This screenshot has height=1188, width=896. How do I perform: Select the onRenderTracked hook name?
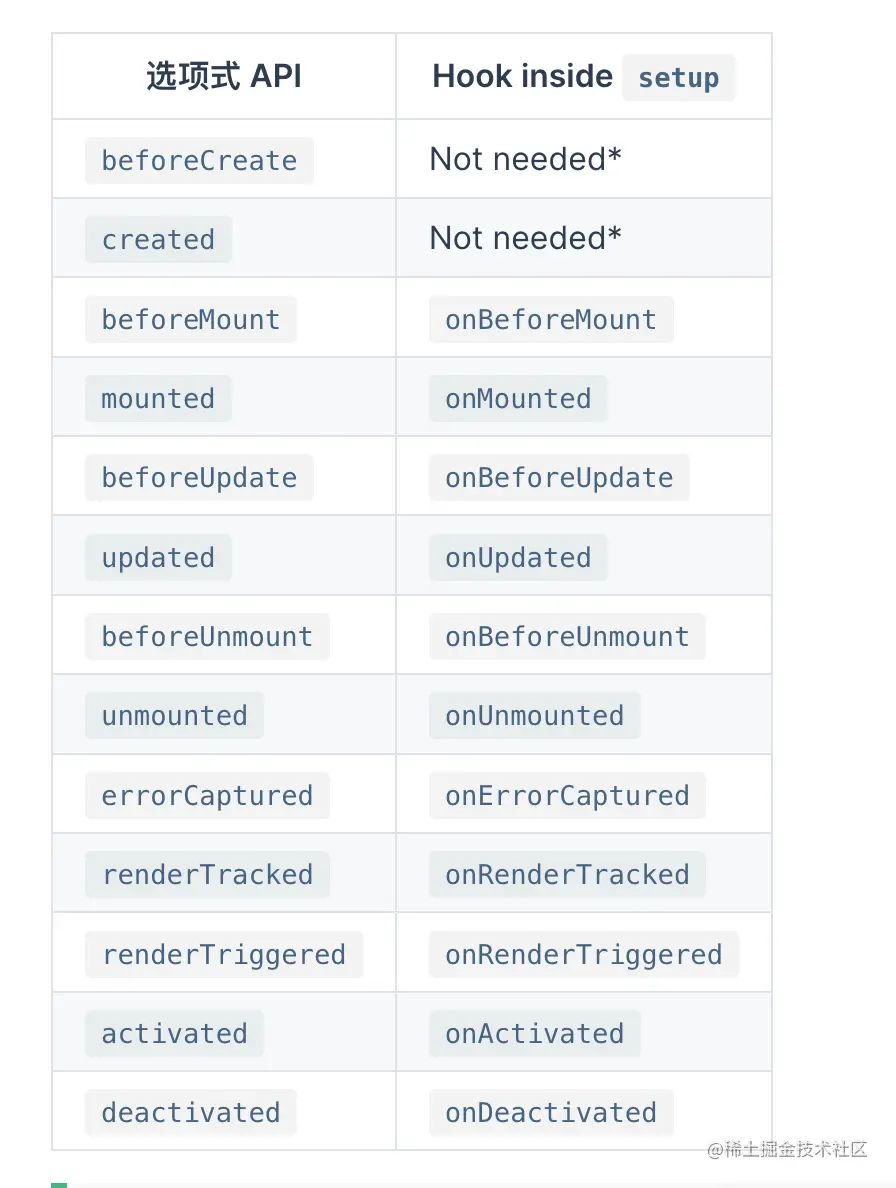[x=567, y=875]
